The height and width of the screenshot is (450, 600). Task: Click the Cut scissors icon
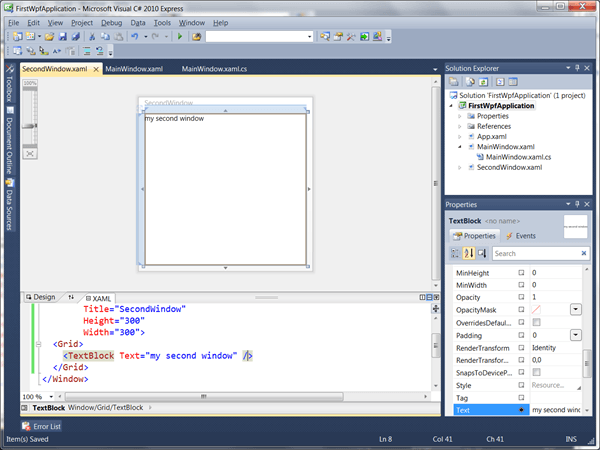(x=92, y=37)
